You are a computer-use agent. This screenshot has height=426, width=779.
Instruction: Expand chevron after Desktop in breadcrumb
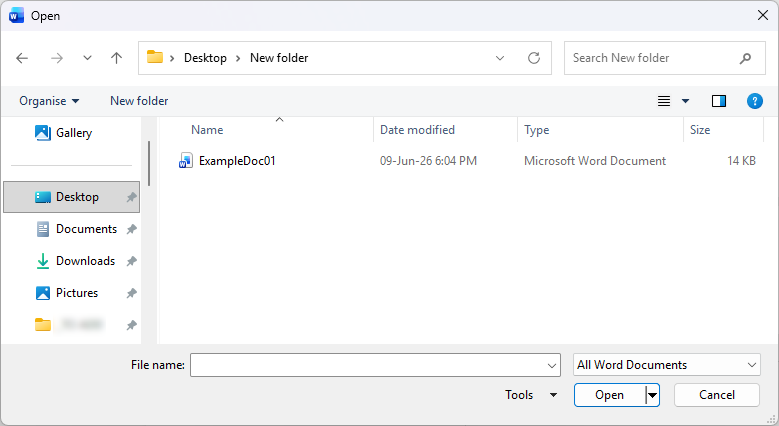tap(238, 58)
